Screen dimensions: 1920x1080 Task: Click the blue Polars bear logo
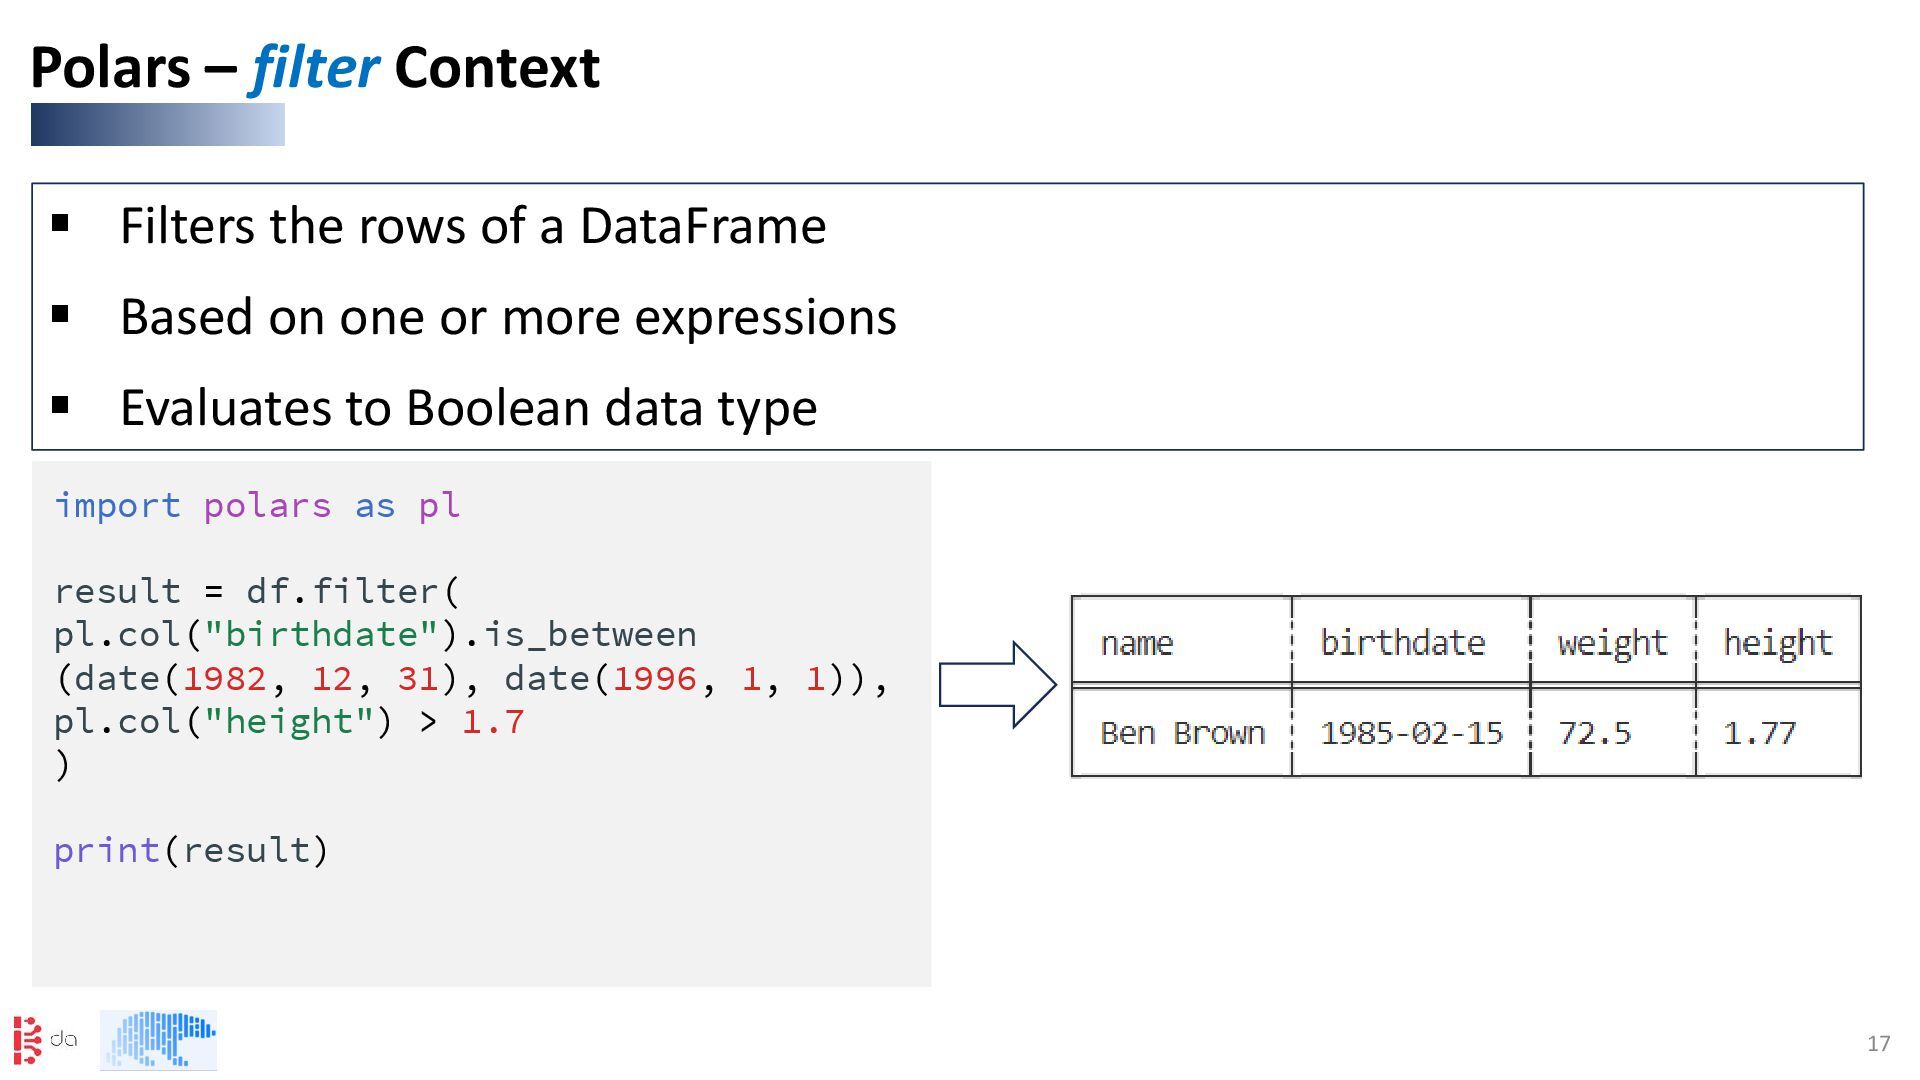158,1040
